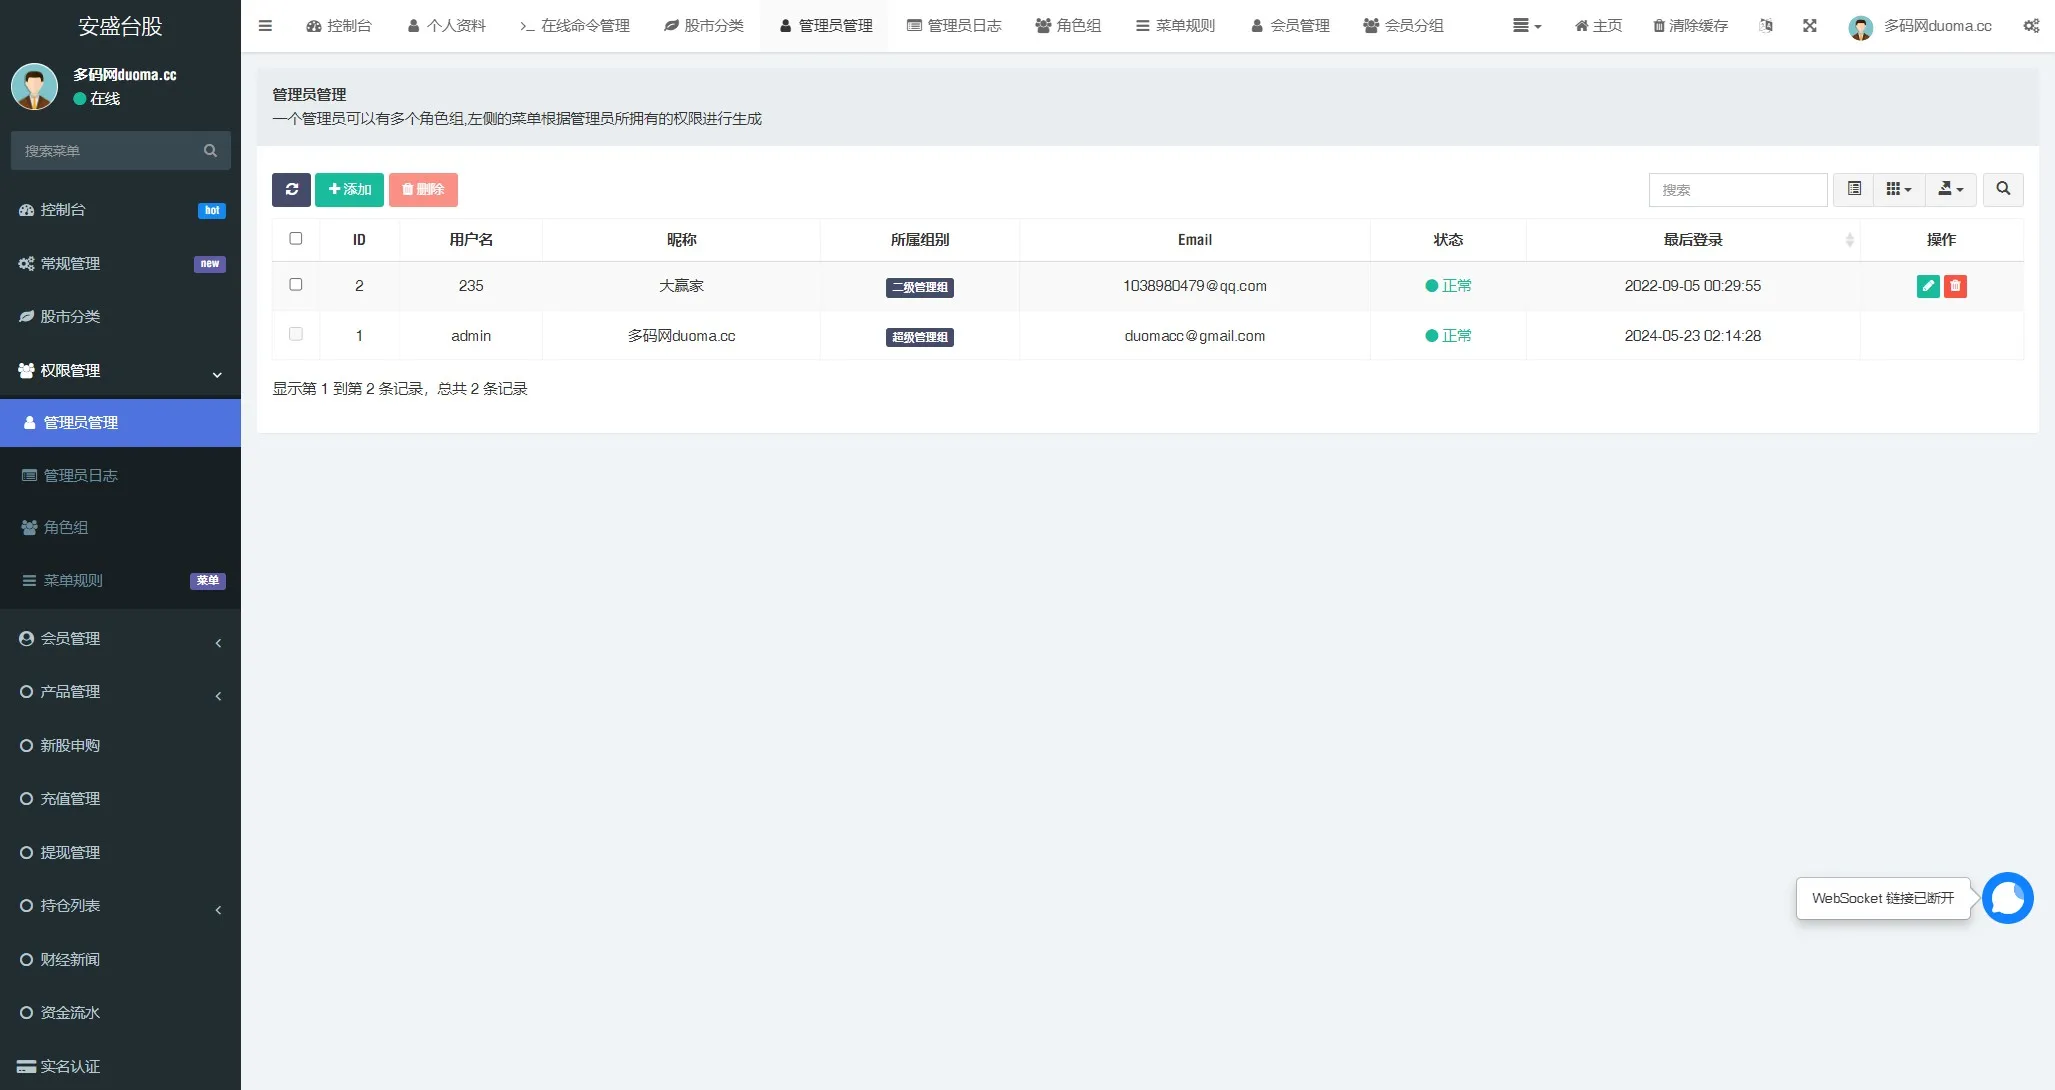Click the sidebar hamburger menu icon

pyautogui.click(x=265, y=25)
